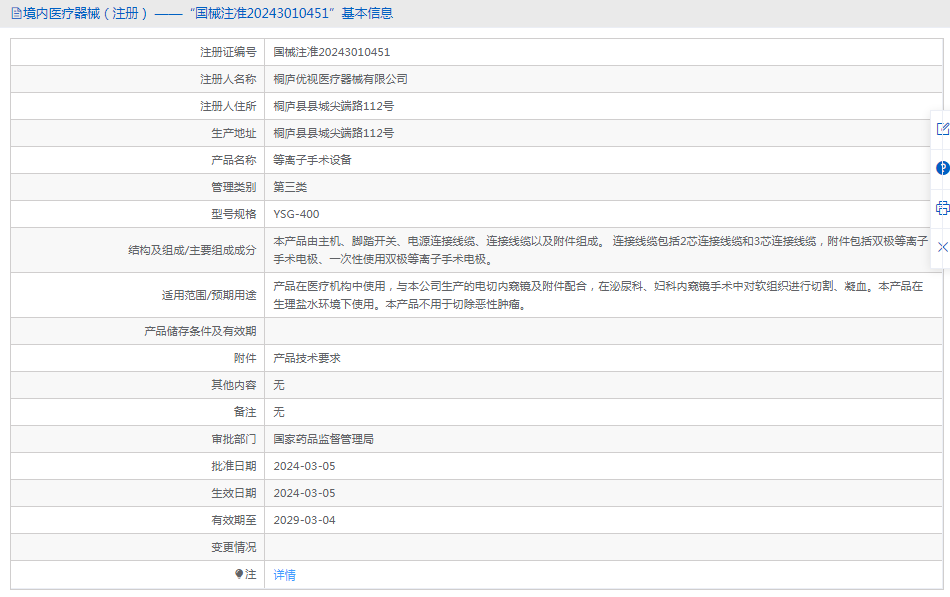The image size is (950, 597).
Task: Click the 审批部门 field label
Action: (234, 439)
